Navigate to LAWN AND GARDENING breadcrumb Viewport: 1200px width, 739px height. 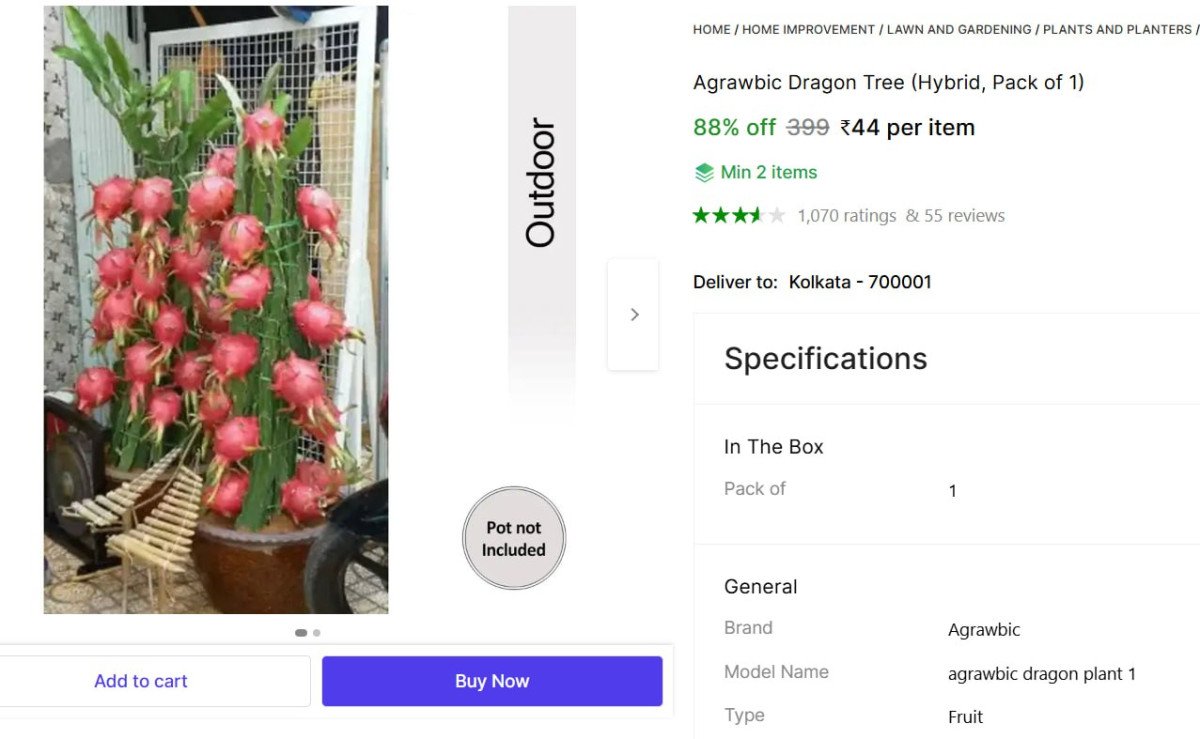coord(958,30)
